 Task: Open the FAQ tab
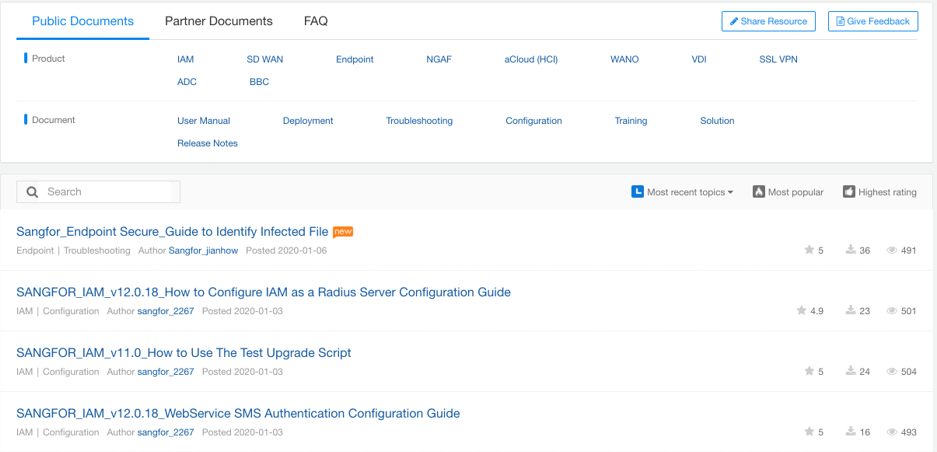[316, 22]
